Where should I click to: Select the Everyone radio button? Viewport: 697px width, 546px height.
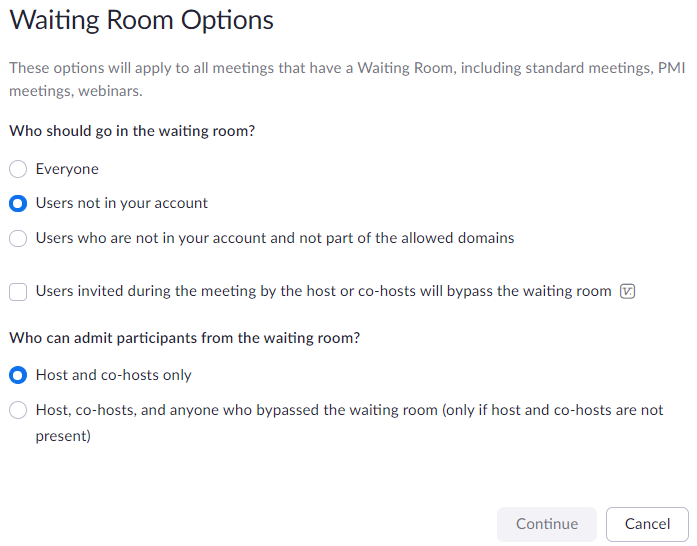(x=18, y=169)
